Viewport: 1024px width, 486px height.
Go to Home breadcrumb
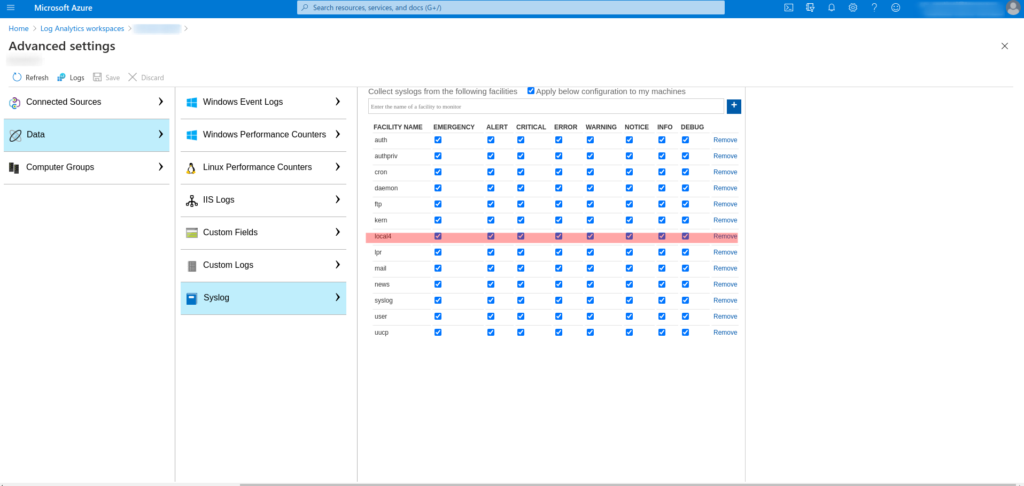pos(18,29)
